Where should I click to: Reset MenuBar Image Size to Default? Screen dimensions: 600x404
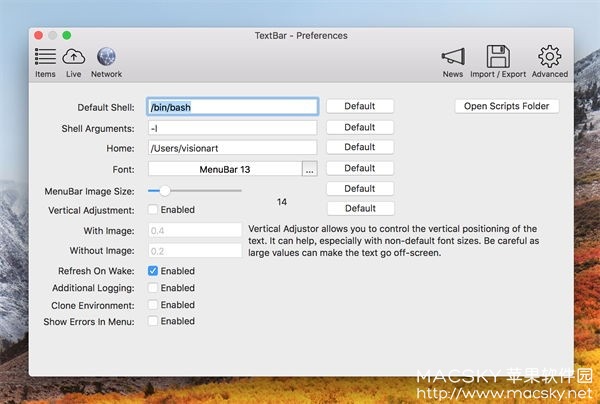coord(360,188)
